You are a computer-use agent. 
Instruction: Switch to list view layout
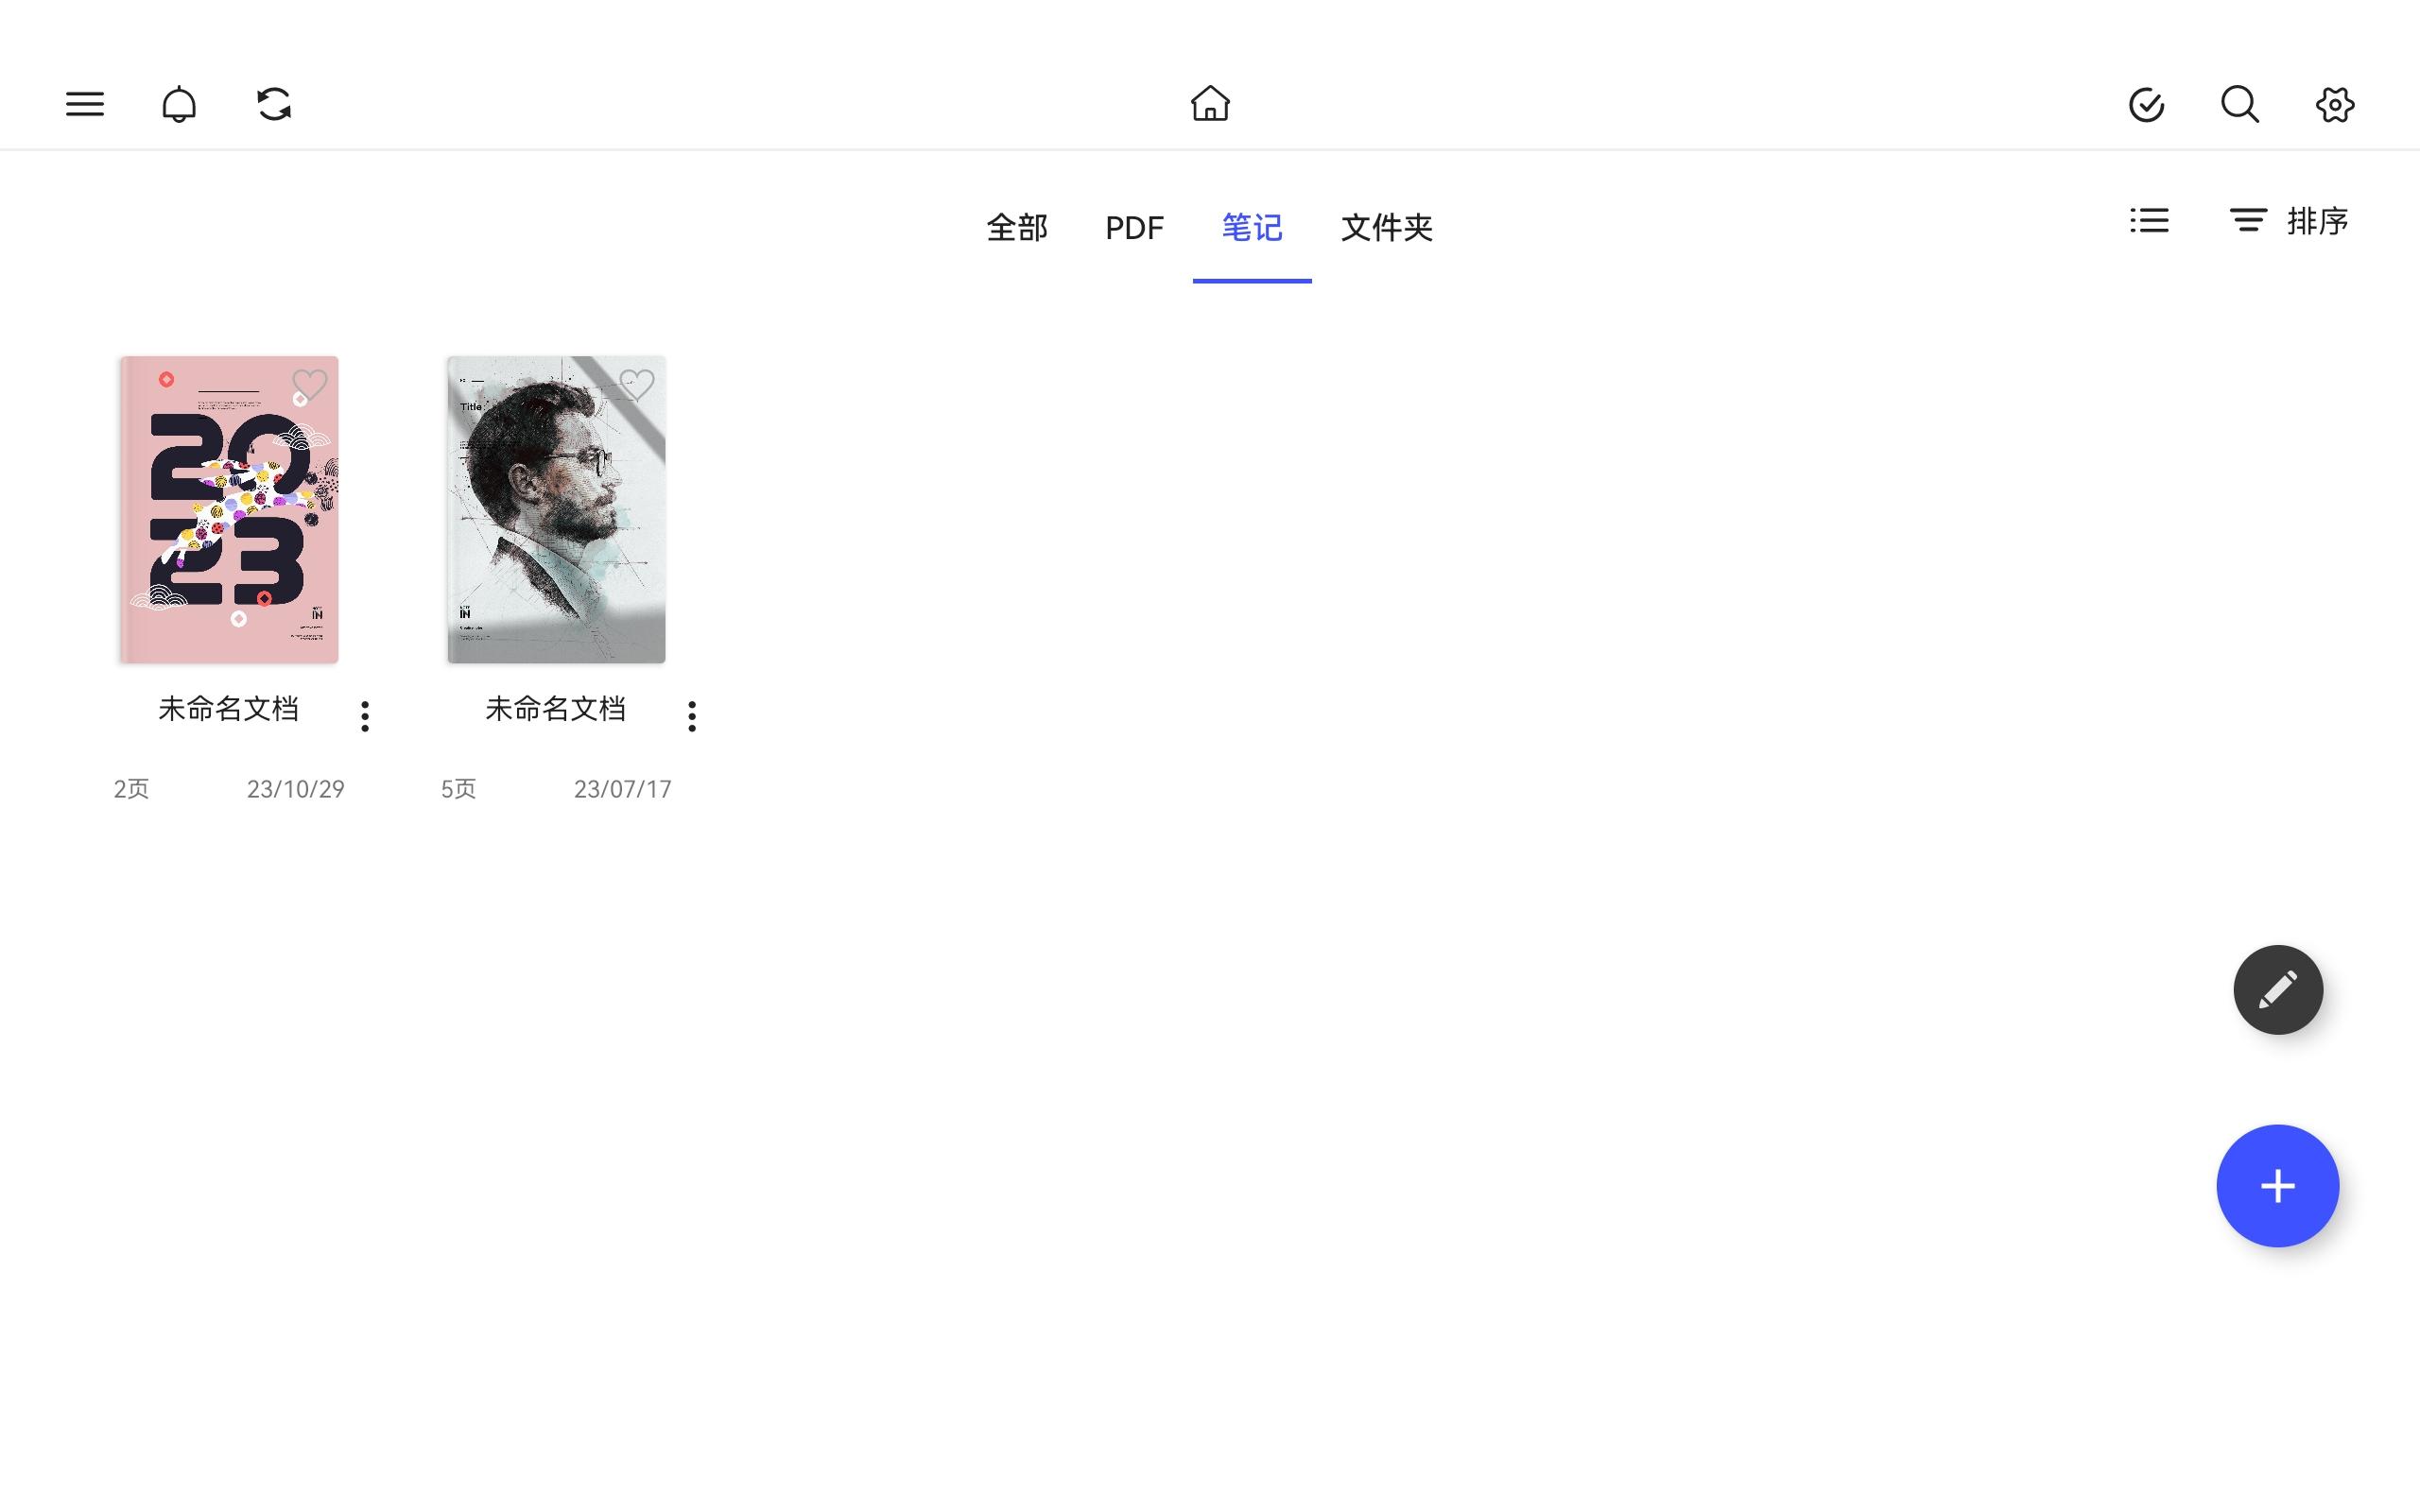[x=2149, y=220]
